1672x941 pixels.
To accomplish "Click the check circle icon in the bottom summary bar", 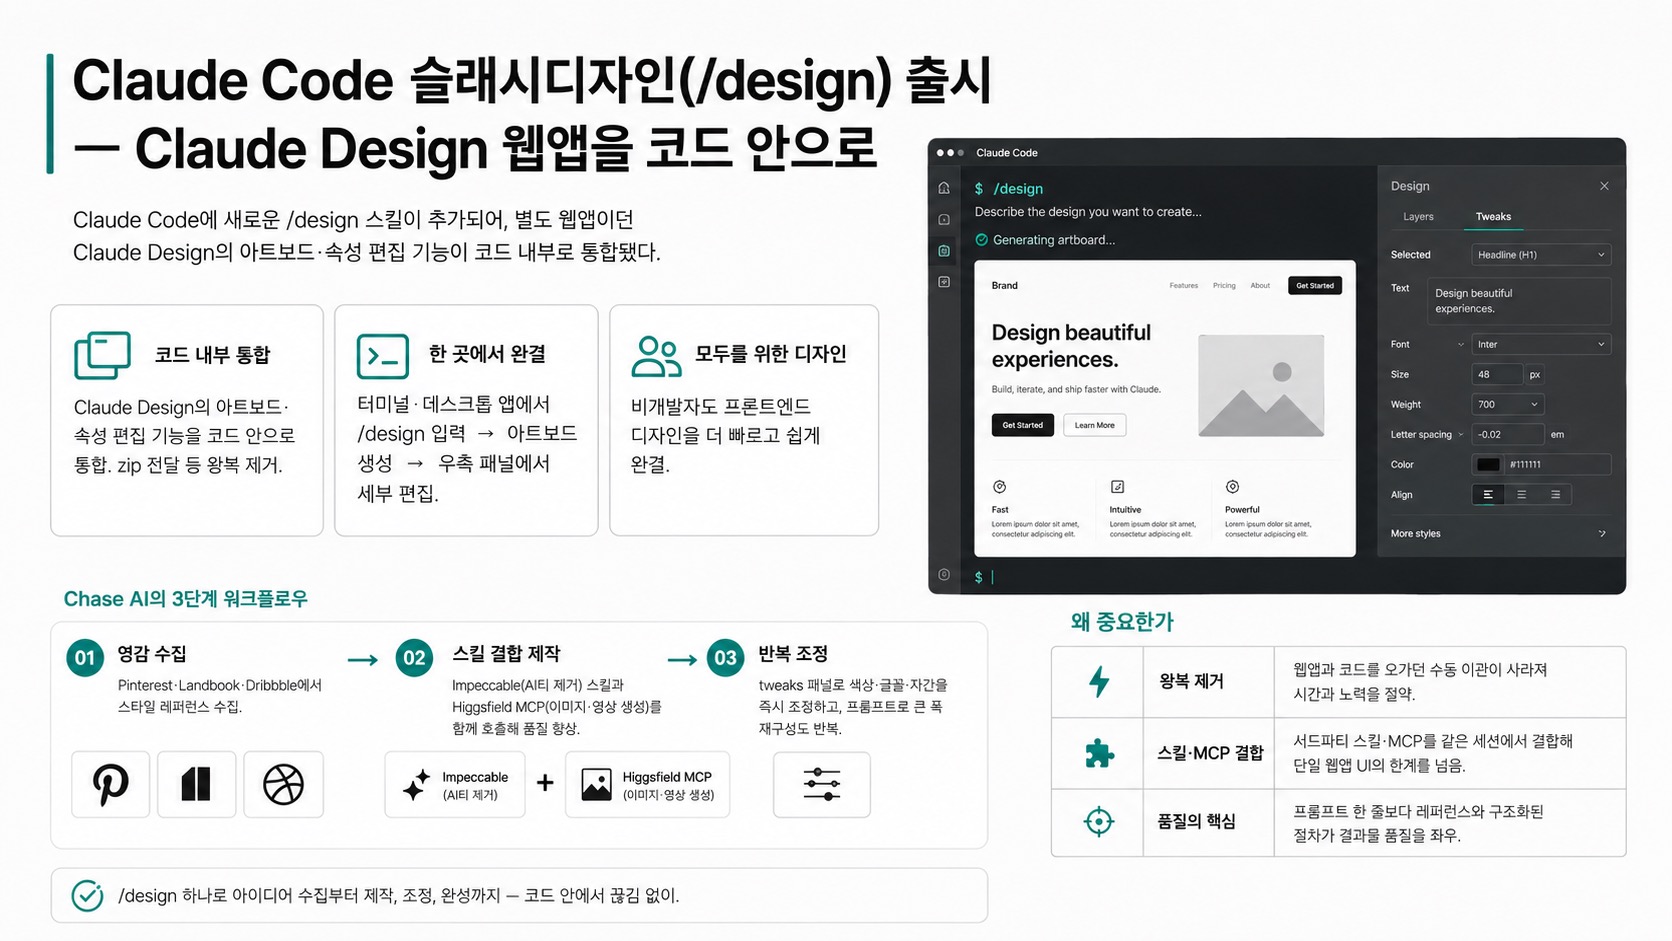I will point(87,896).
